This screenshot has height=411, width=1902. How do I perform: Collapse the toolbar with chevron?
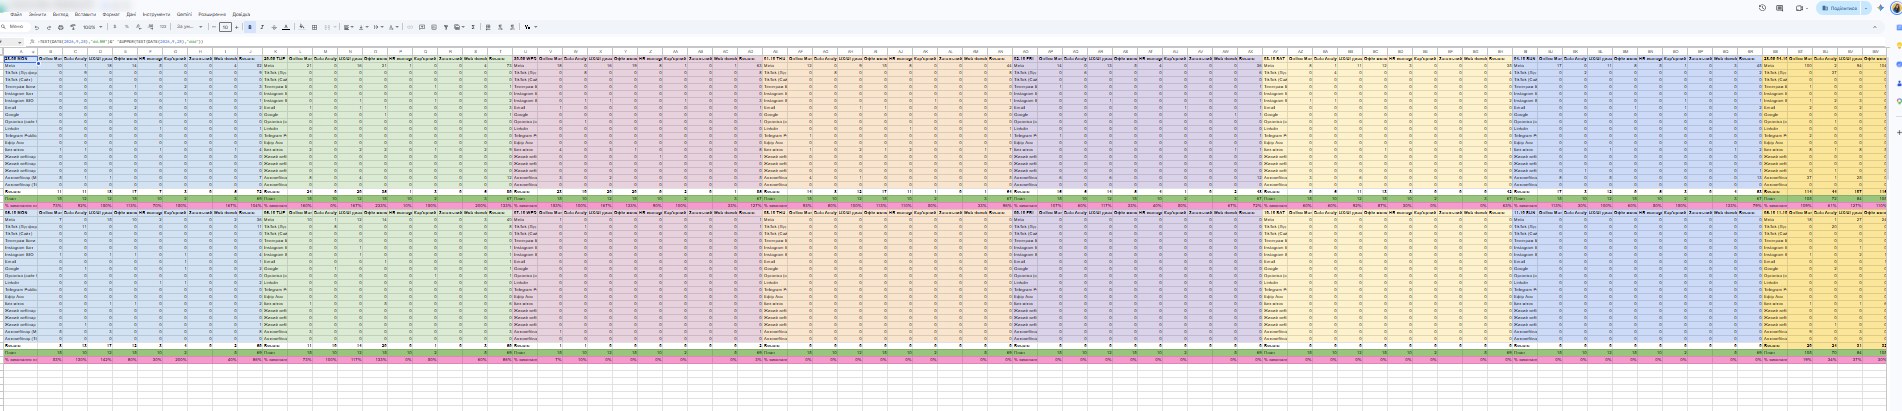click(1875, 27)
